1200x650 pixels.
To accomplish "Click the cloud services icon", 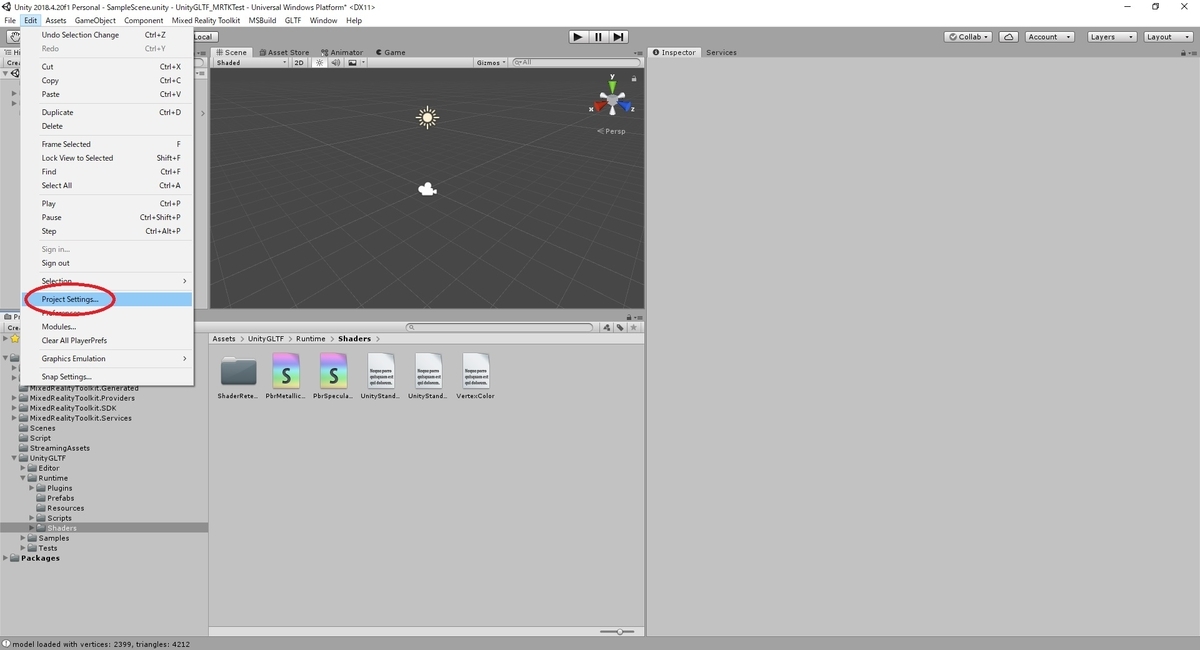I will click(1009, 37).
